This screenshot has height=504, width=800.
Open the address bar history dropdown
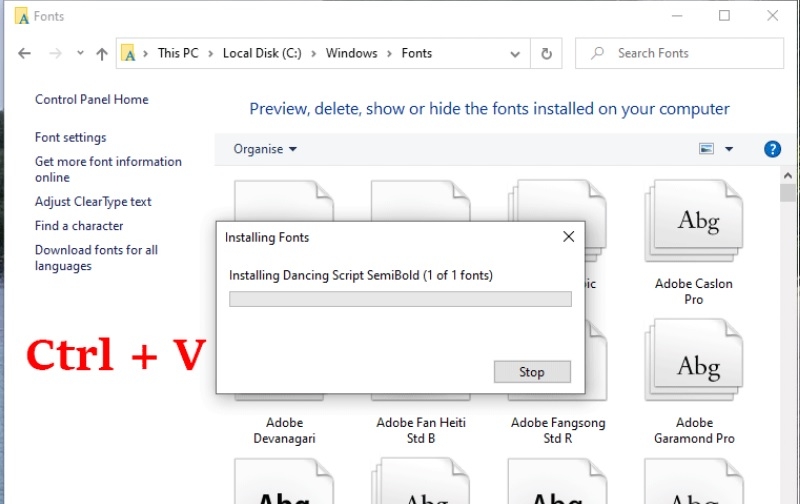pyautogui.click(x=515, y=54)
